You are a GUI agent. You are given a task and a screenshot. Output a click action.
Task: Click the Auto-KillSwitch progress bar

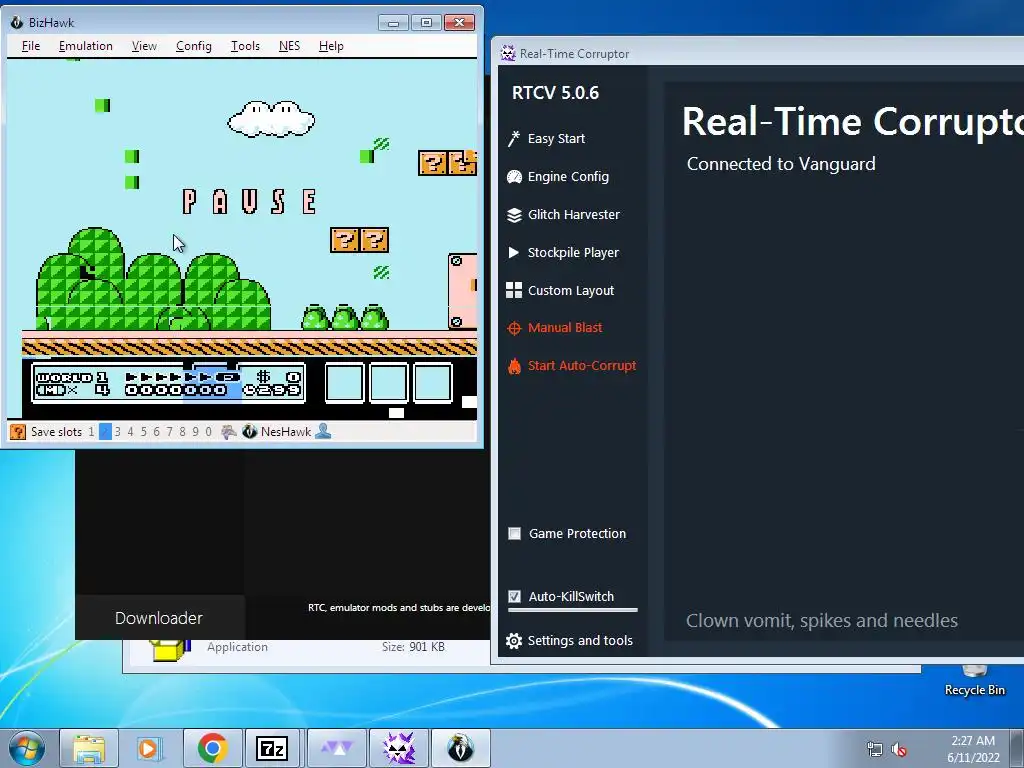click(x=573, y=611)
